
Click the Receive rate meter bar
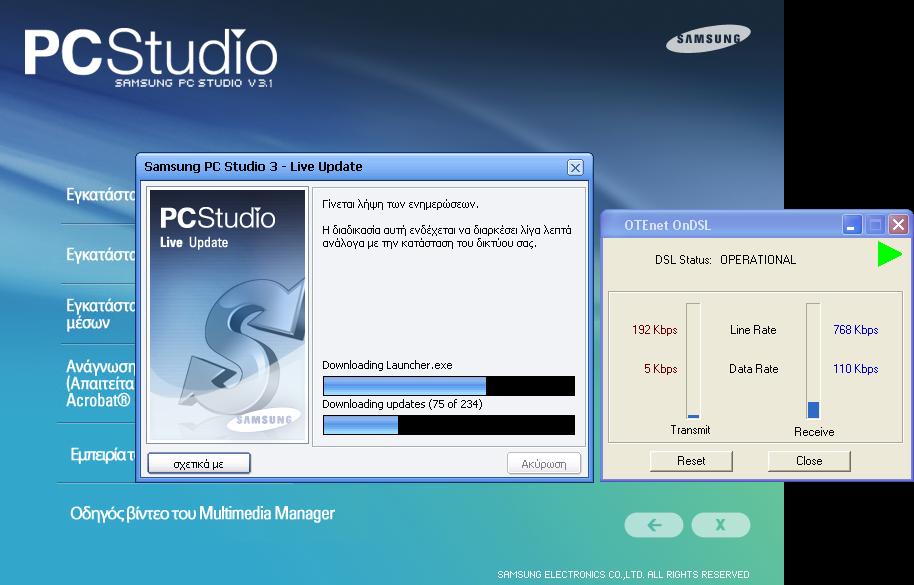click(813, 361)
